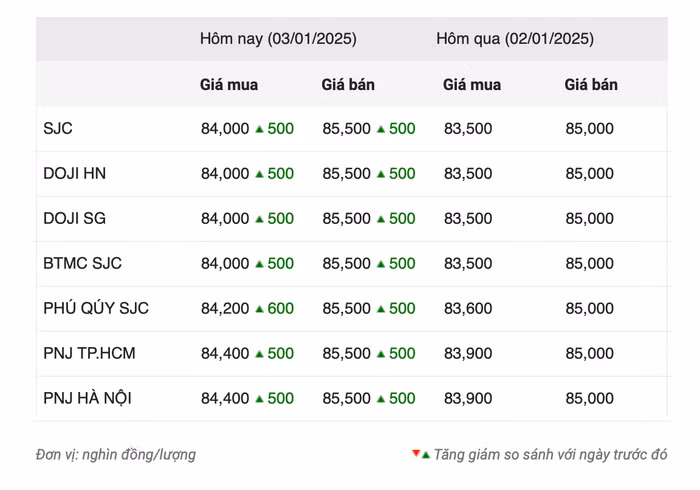Click up arrow in DOJI HN buying price
Viewport: 700px width, 490px height.
(x=259, y=174)
